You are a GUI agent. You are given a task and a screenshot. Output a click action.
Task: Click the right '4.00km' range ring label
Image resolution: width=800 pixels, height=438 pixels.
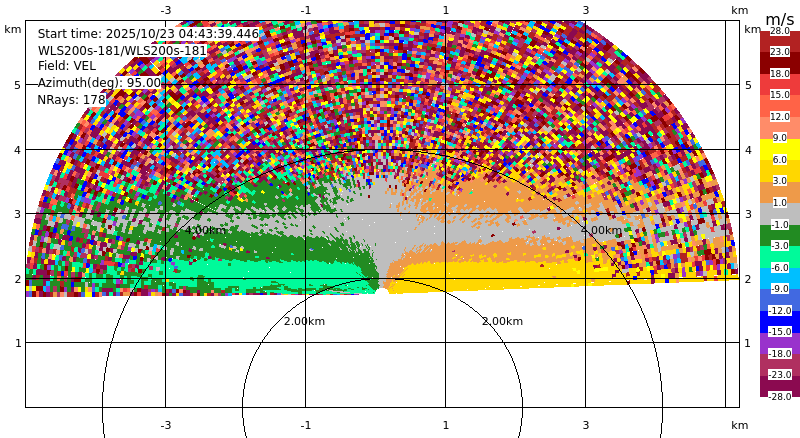click(602, 230)
